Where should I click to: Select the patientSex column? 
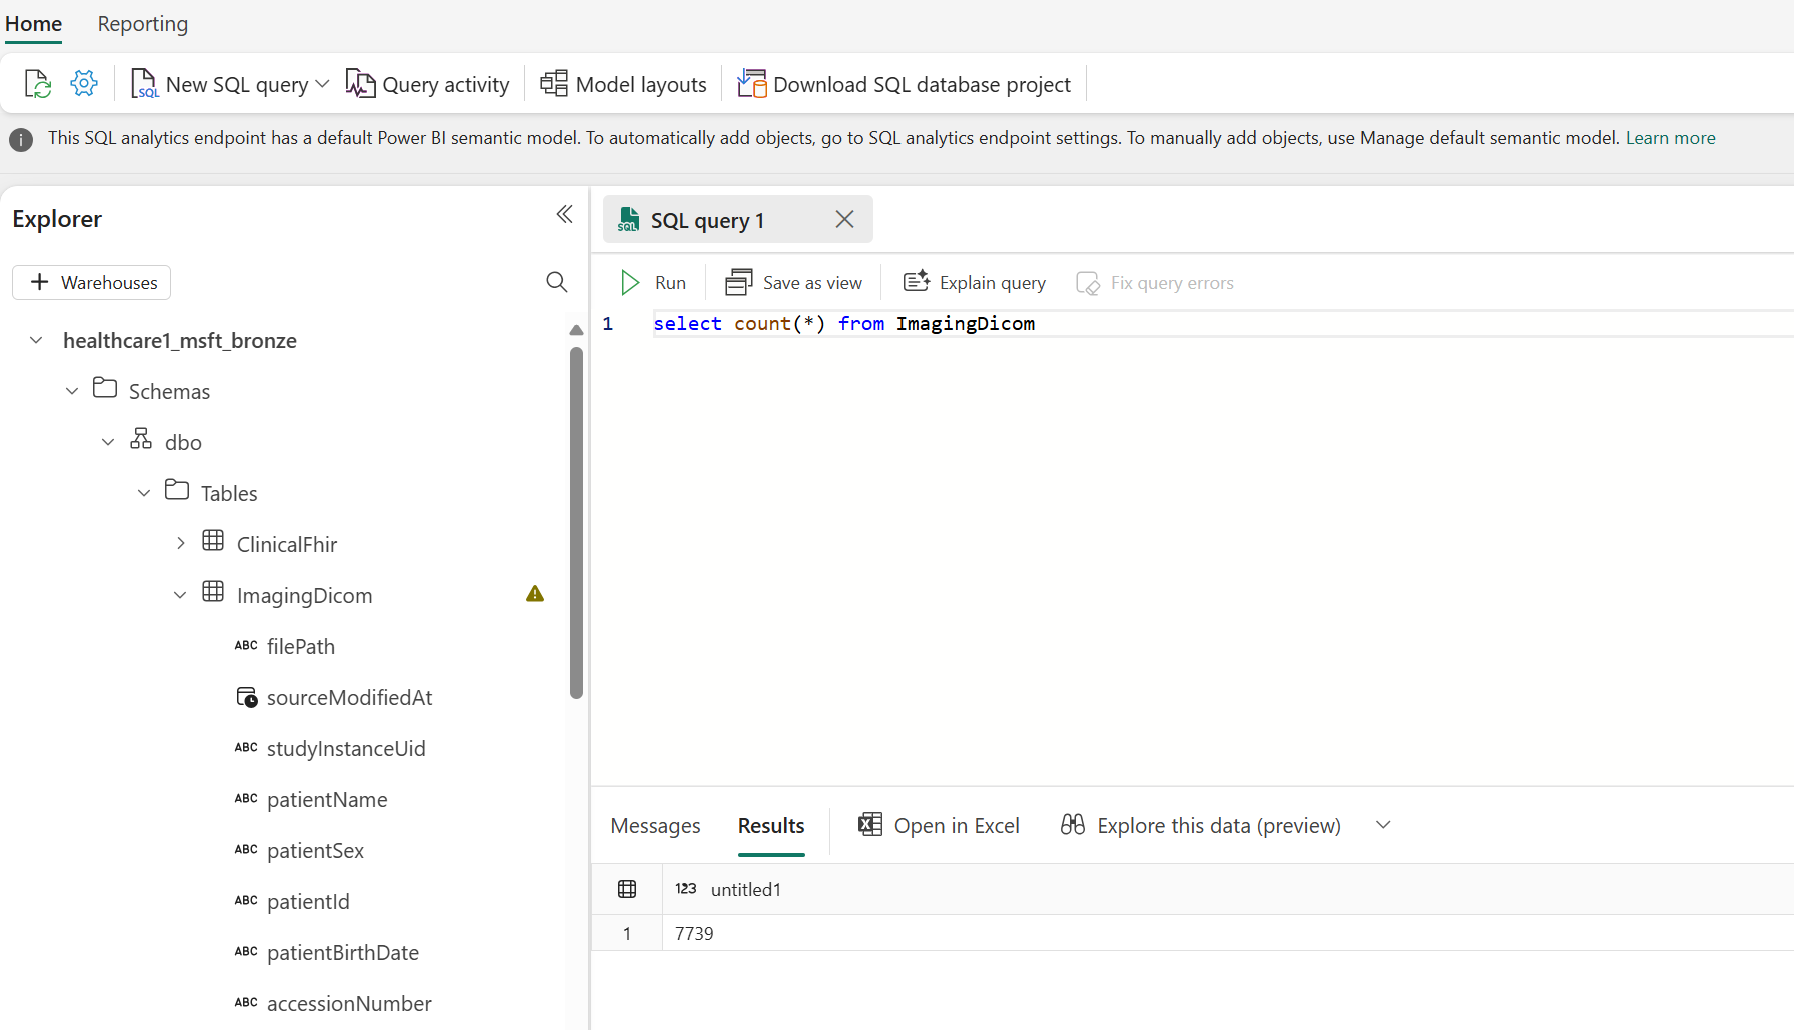(315, 850)
